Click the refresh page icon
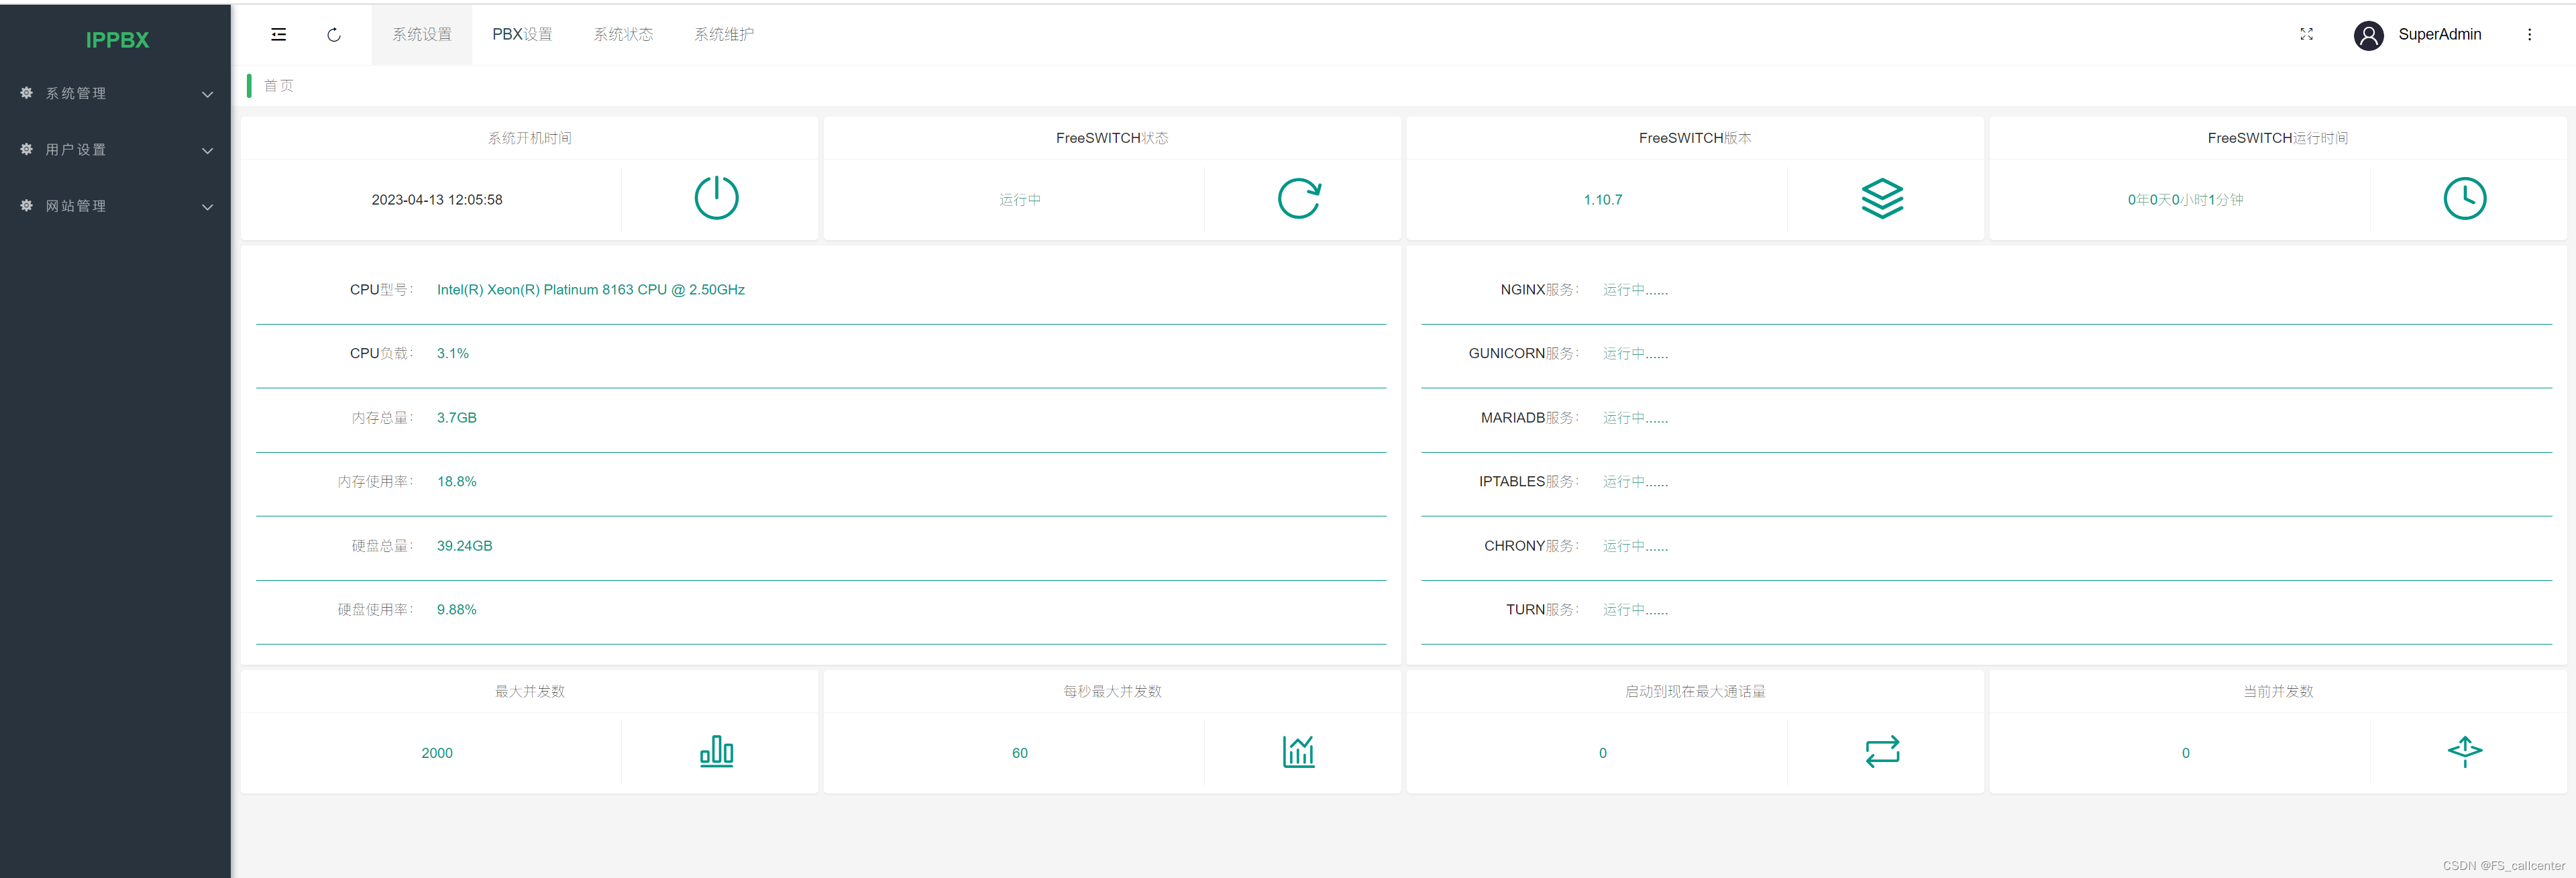2576x878 pixels. (334, 35)
